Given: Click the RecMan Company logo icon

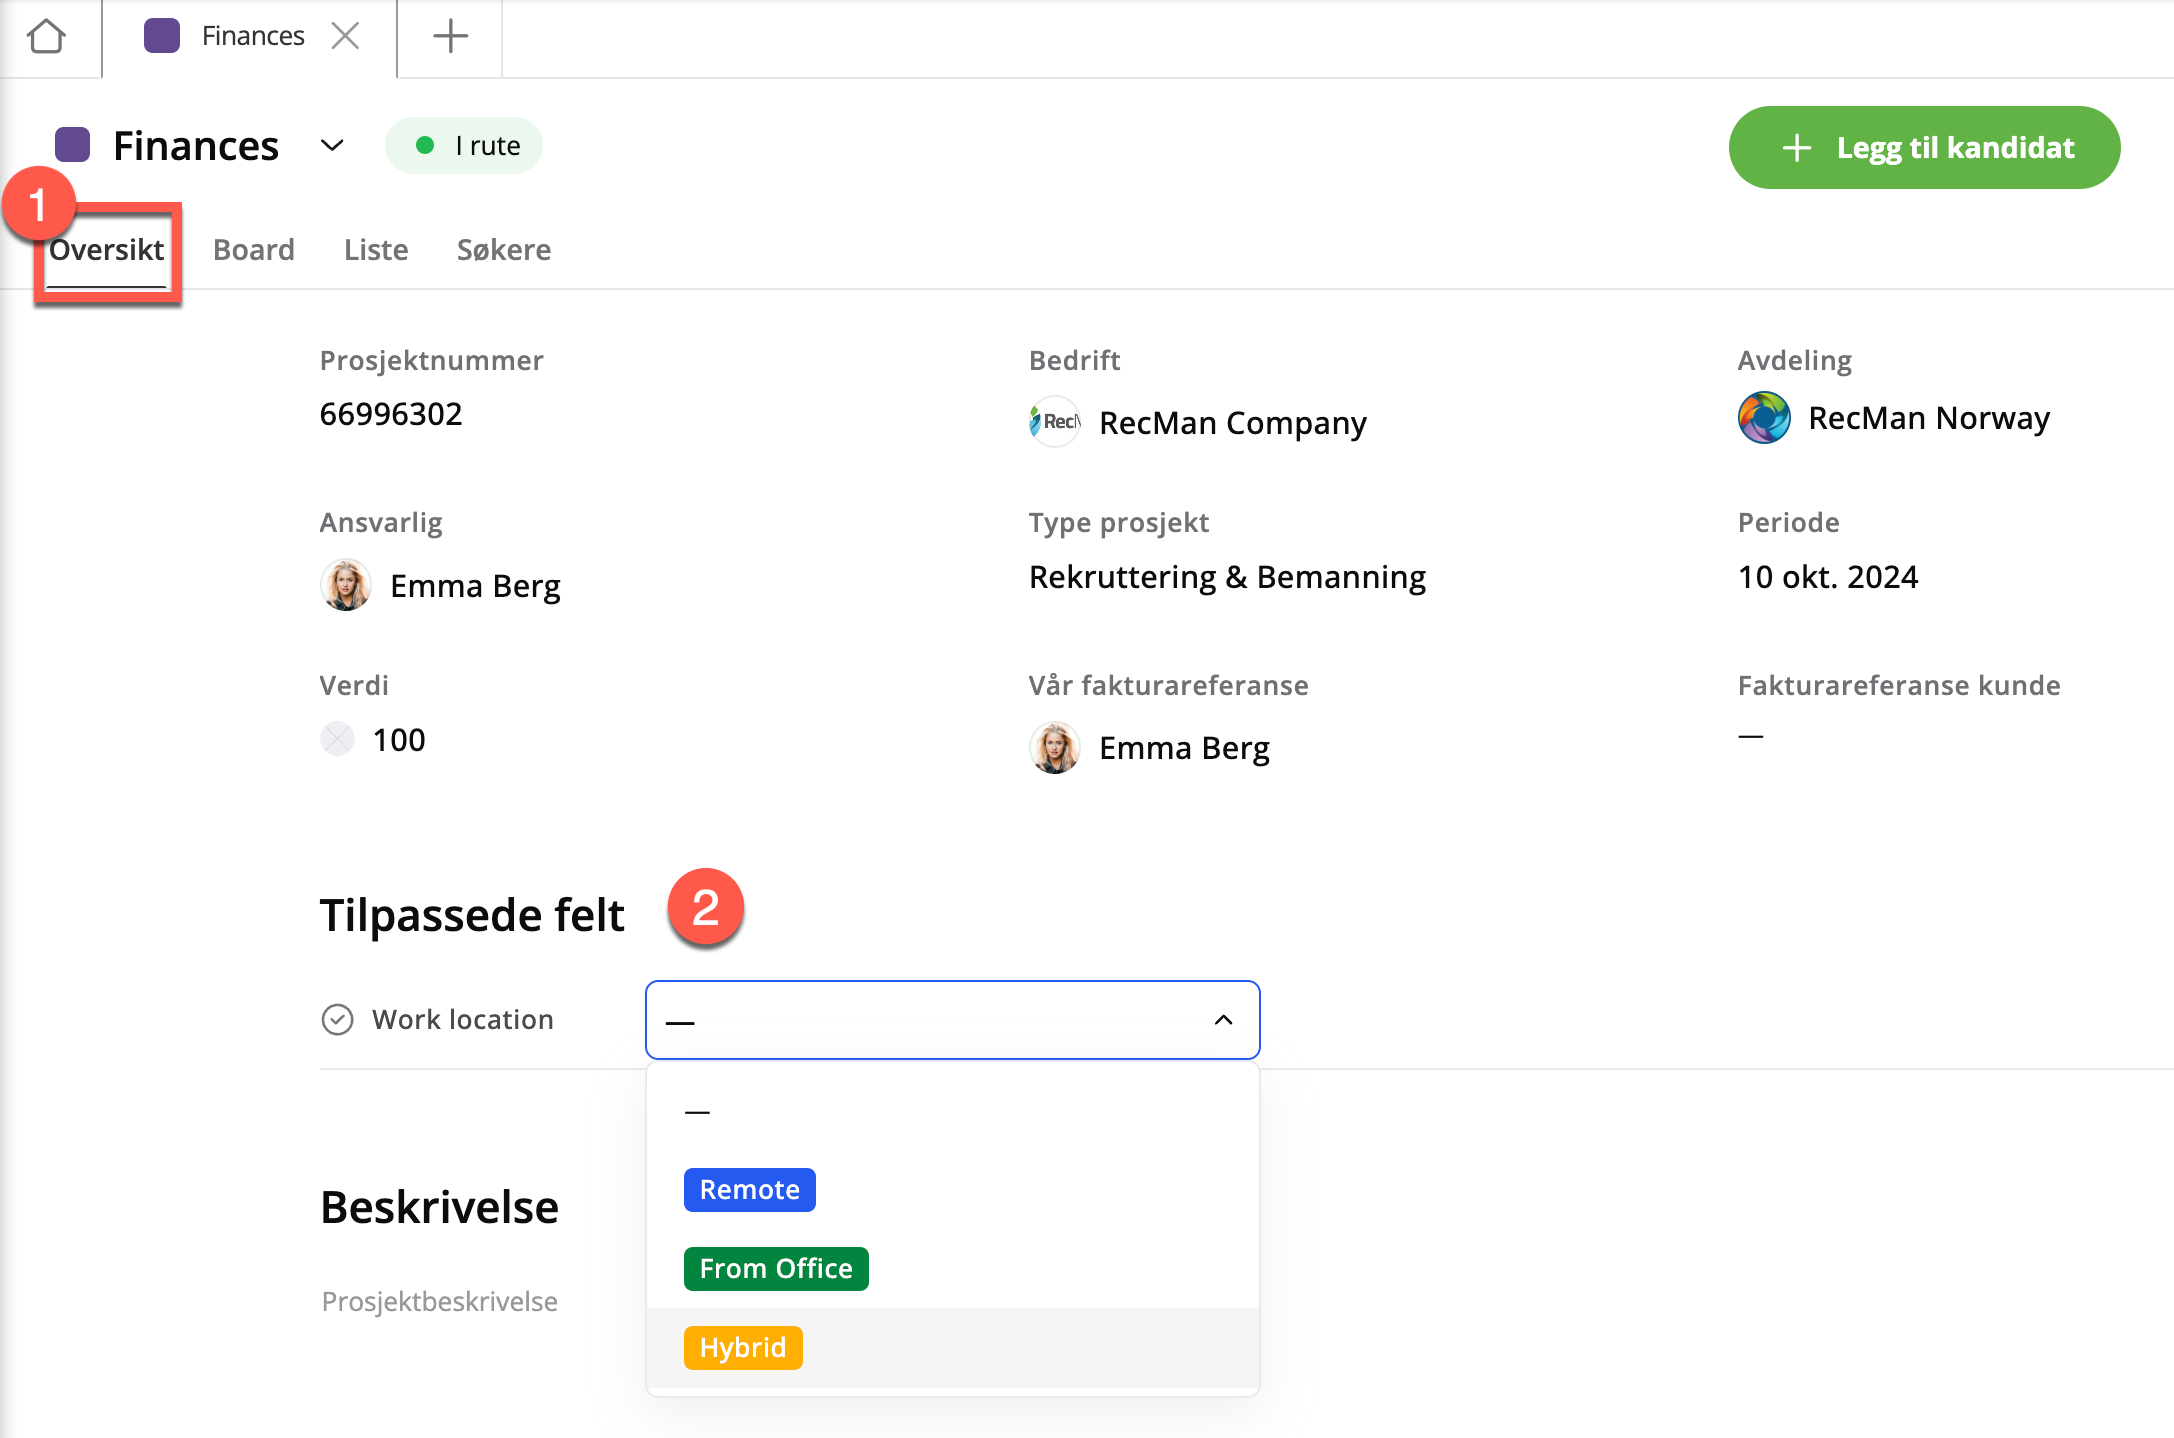Looking at the screenshot, I should click(x=1055, y=422).
